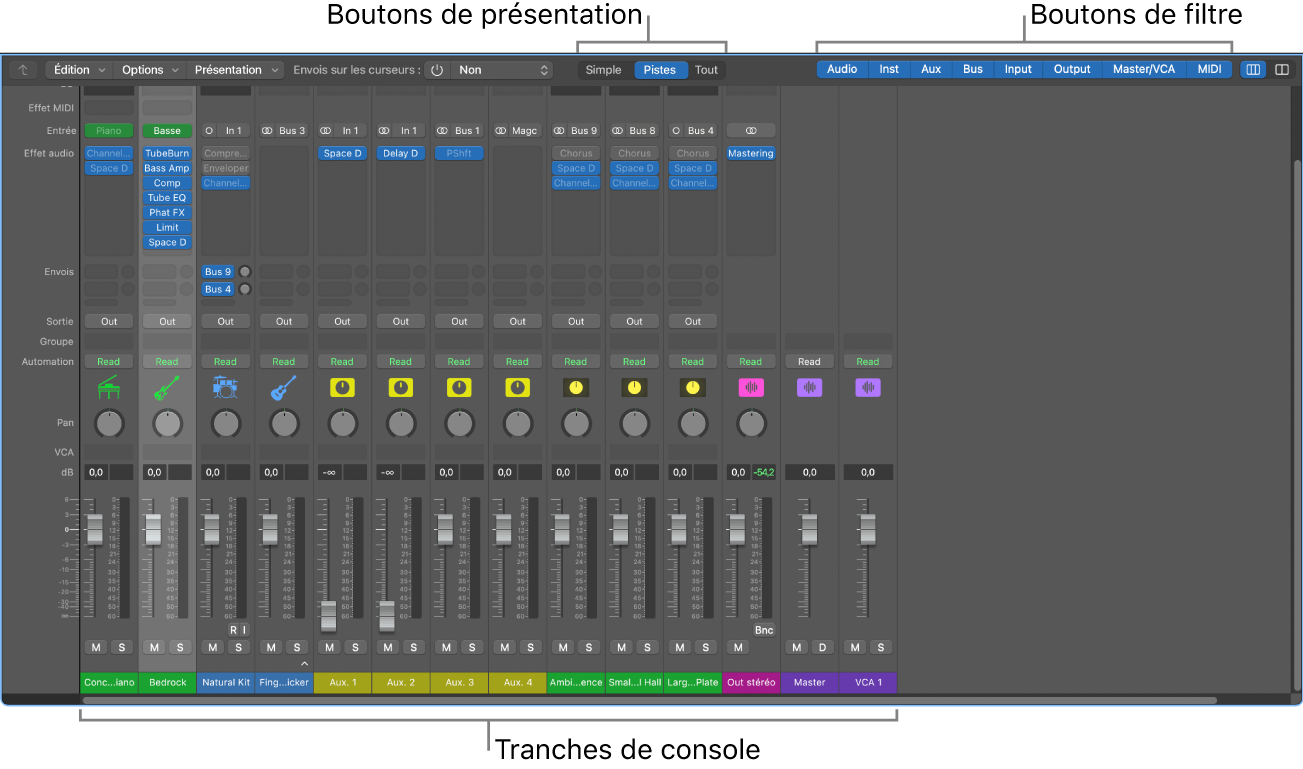Click the VCA 1 channel waveform icon
This screenshot has width=1303, height=769.
[867, 387]
